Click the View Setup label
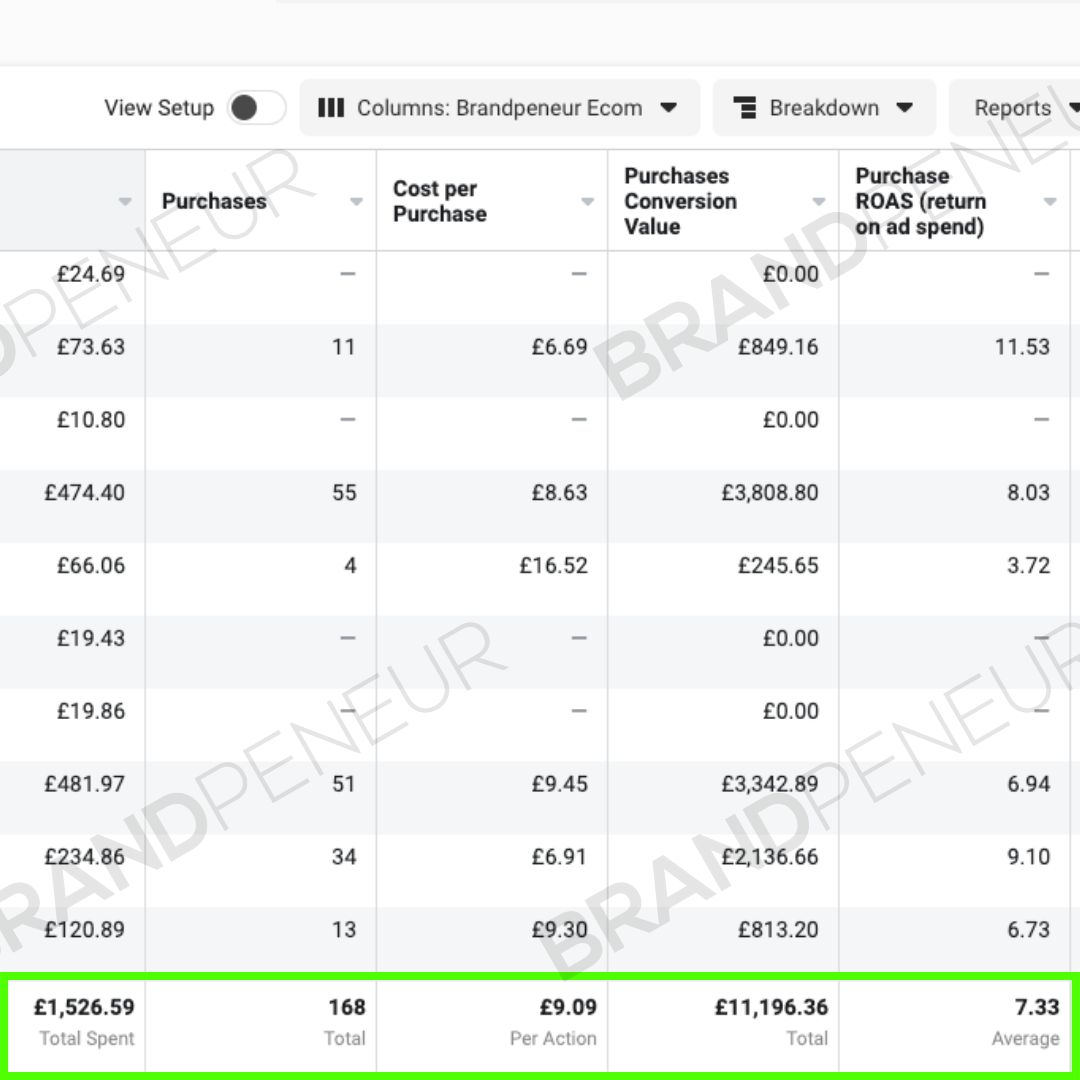1080x1080 pixels. (x=159, y=108)
